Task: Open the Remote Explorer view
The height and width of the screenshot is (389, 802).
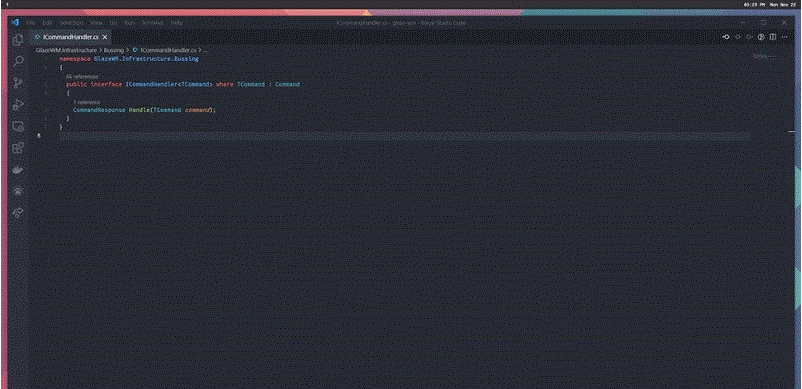Action: click(18, 126)
